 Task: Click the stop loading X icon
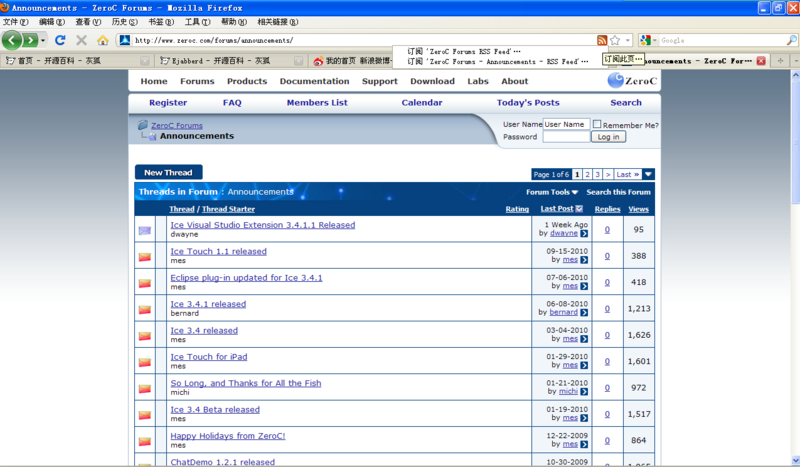point(81,40)
